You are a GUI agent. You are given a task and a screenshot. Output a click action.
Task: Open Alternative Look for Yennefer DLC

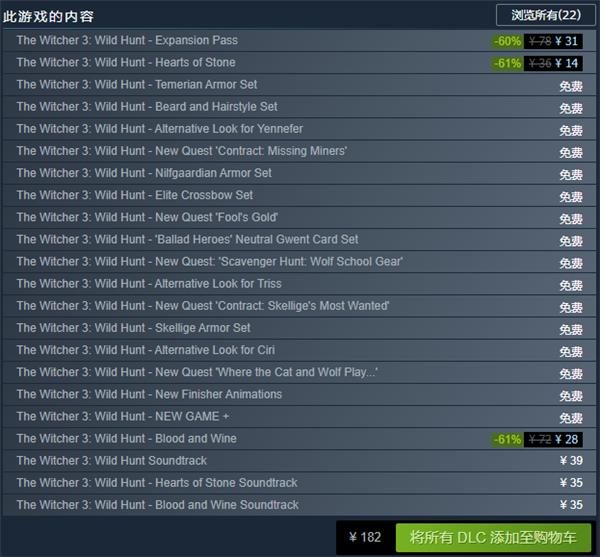pyautogui.click(x=299, y=129)
